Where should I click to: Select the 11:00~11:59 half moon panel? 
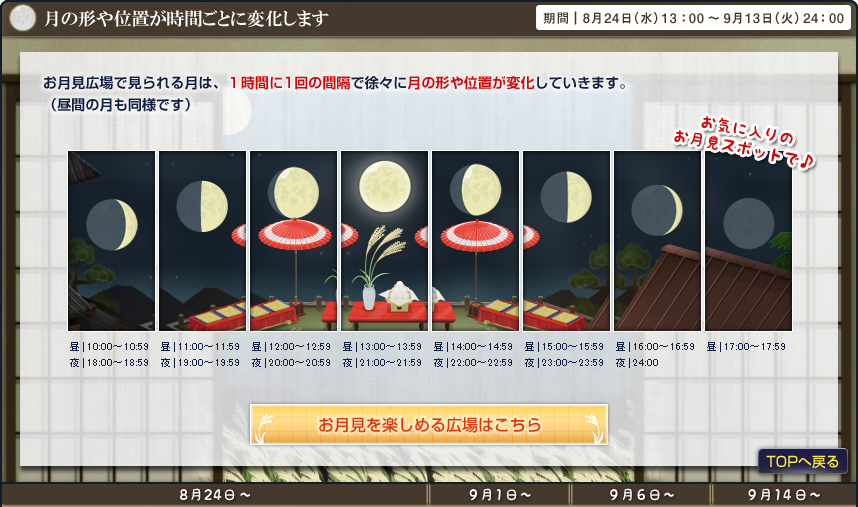pyautogui.click(x=202, y=241)
